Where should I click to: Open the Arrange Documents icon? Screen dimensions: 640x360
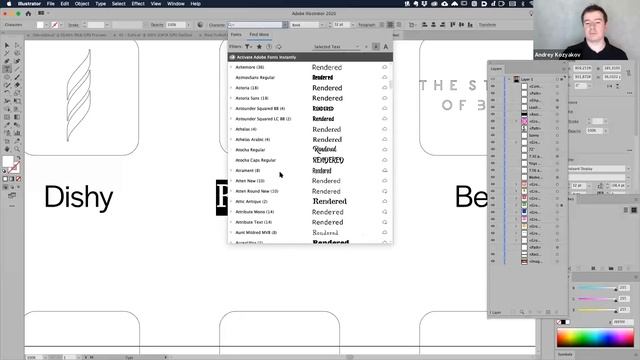pos(41,13)
